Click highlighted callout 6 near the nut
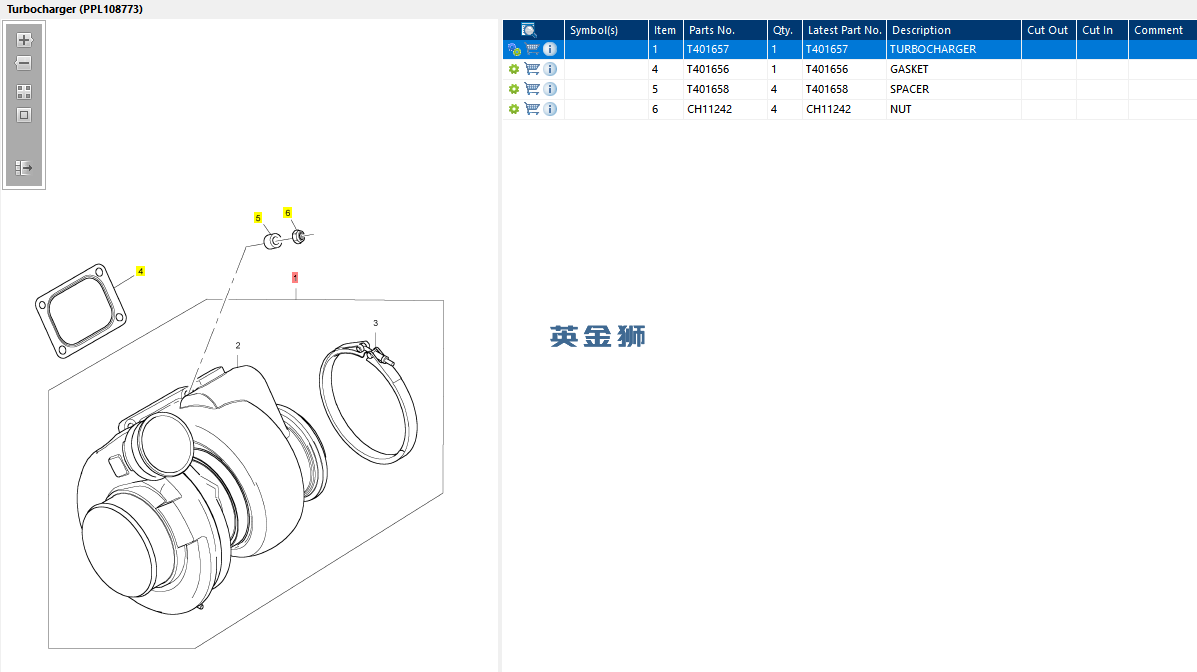The height and width of the screenshot is (672, 1197). (287, 212)
